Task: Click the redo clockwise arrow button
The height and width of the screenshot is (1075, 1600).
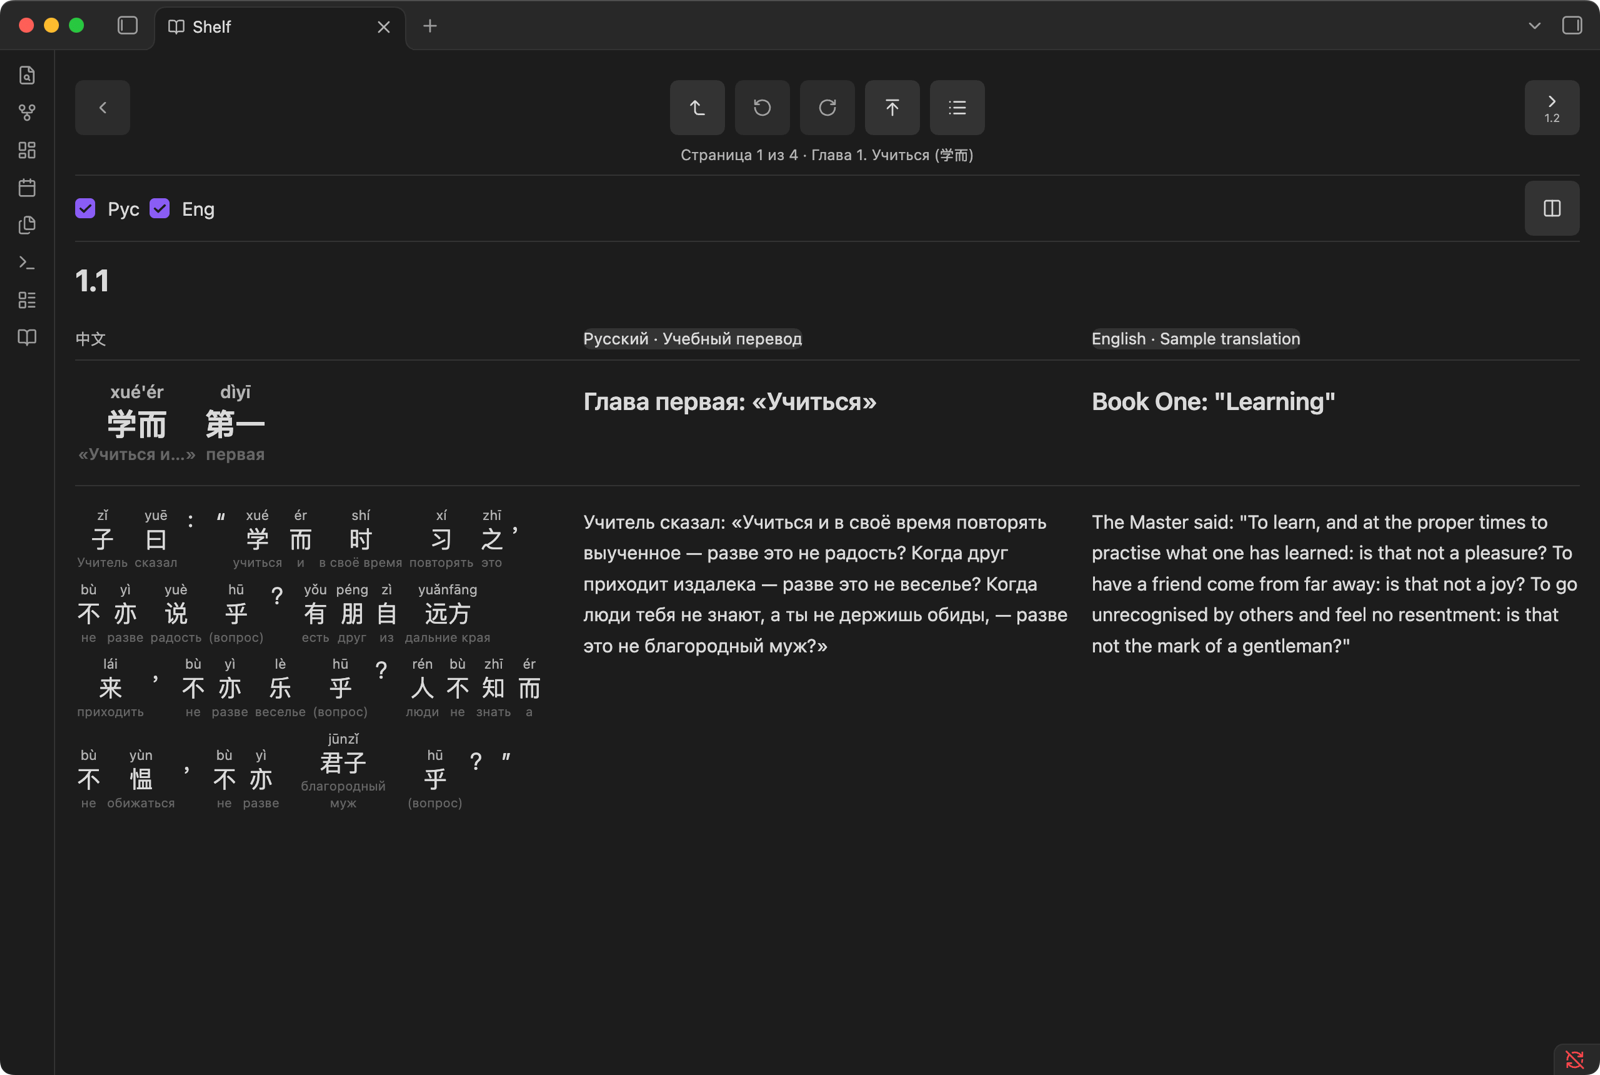Action: pyautogui.click(x=827, y=107)
